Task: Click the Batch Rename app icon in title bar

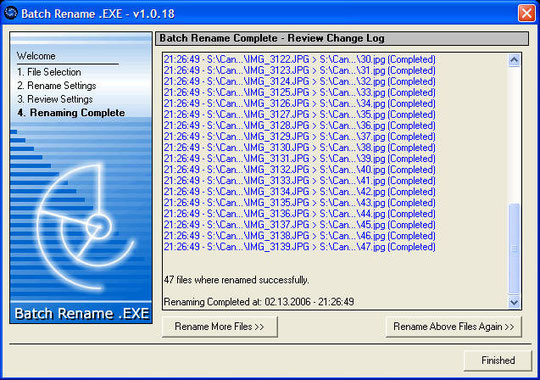Action: (11, 13)
